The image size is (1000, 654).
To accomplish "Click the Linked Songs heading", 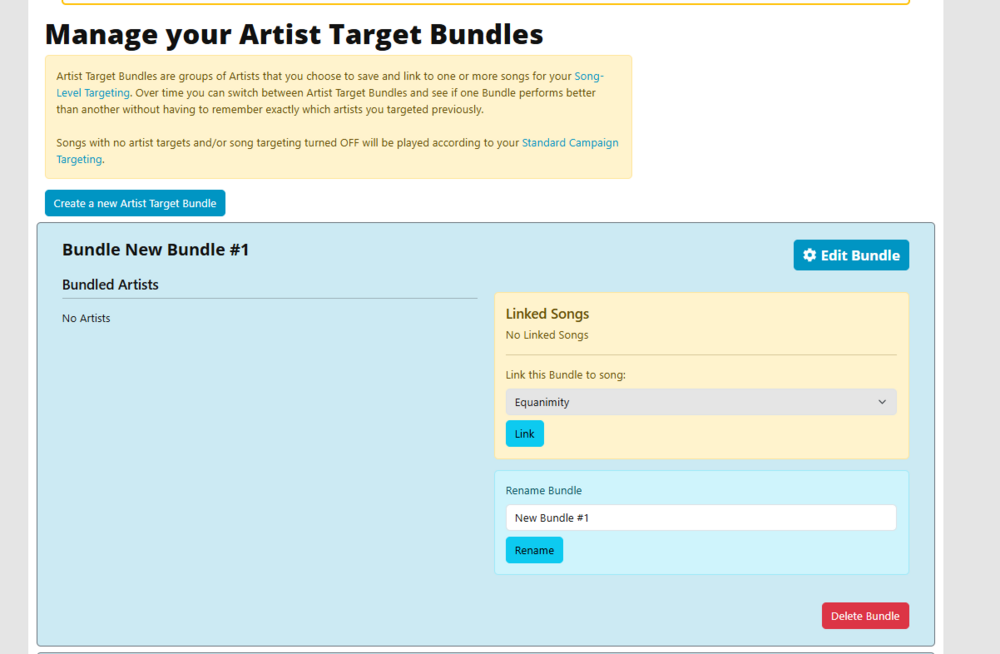I will coord(547,314).
